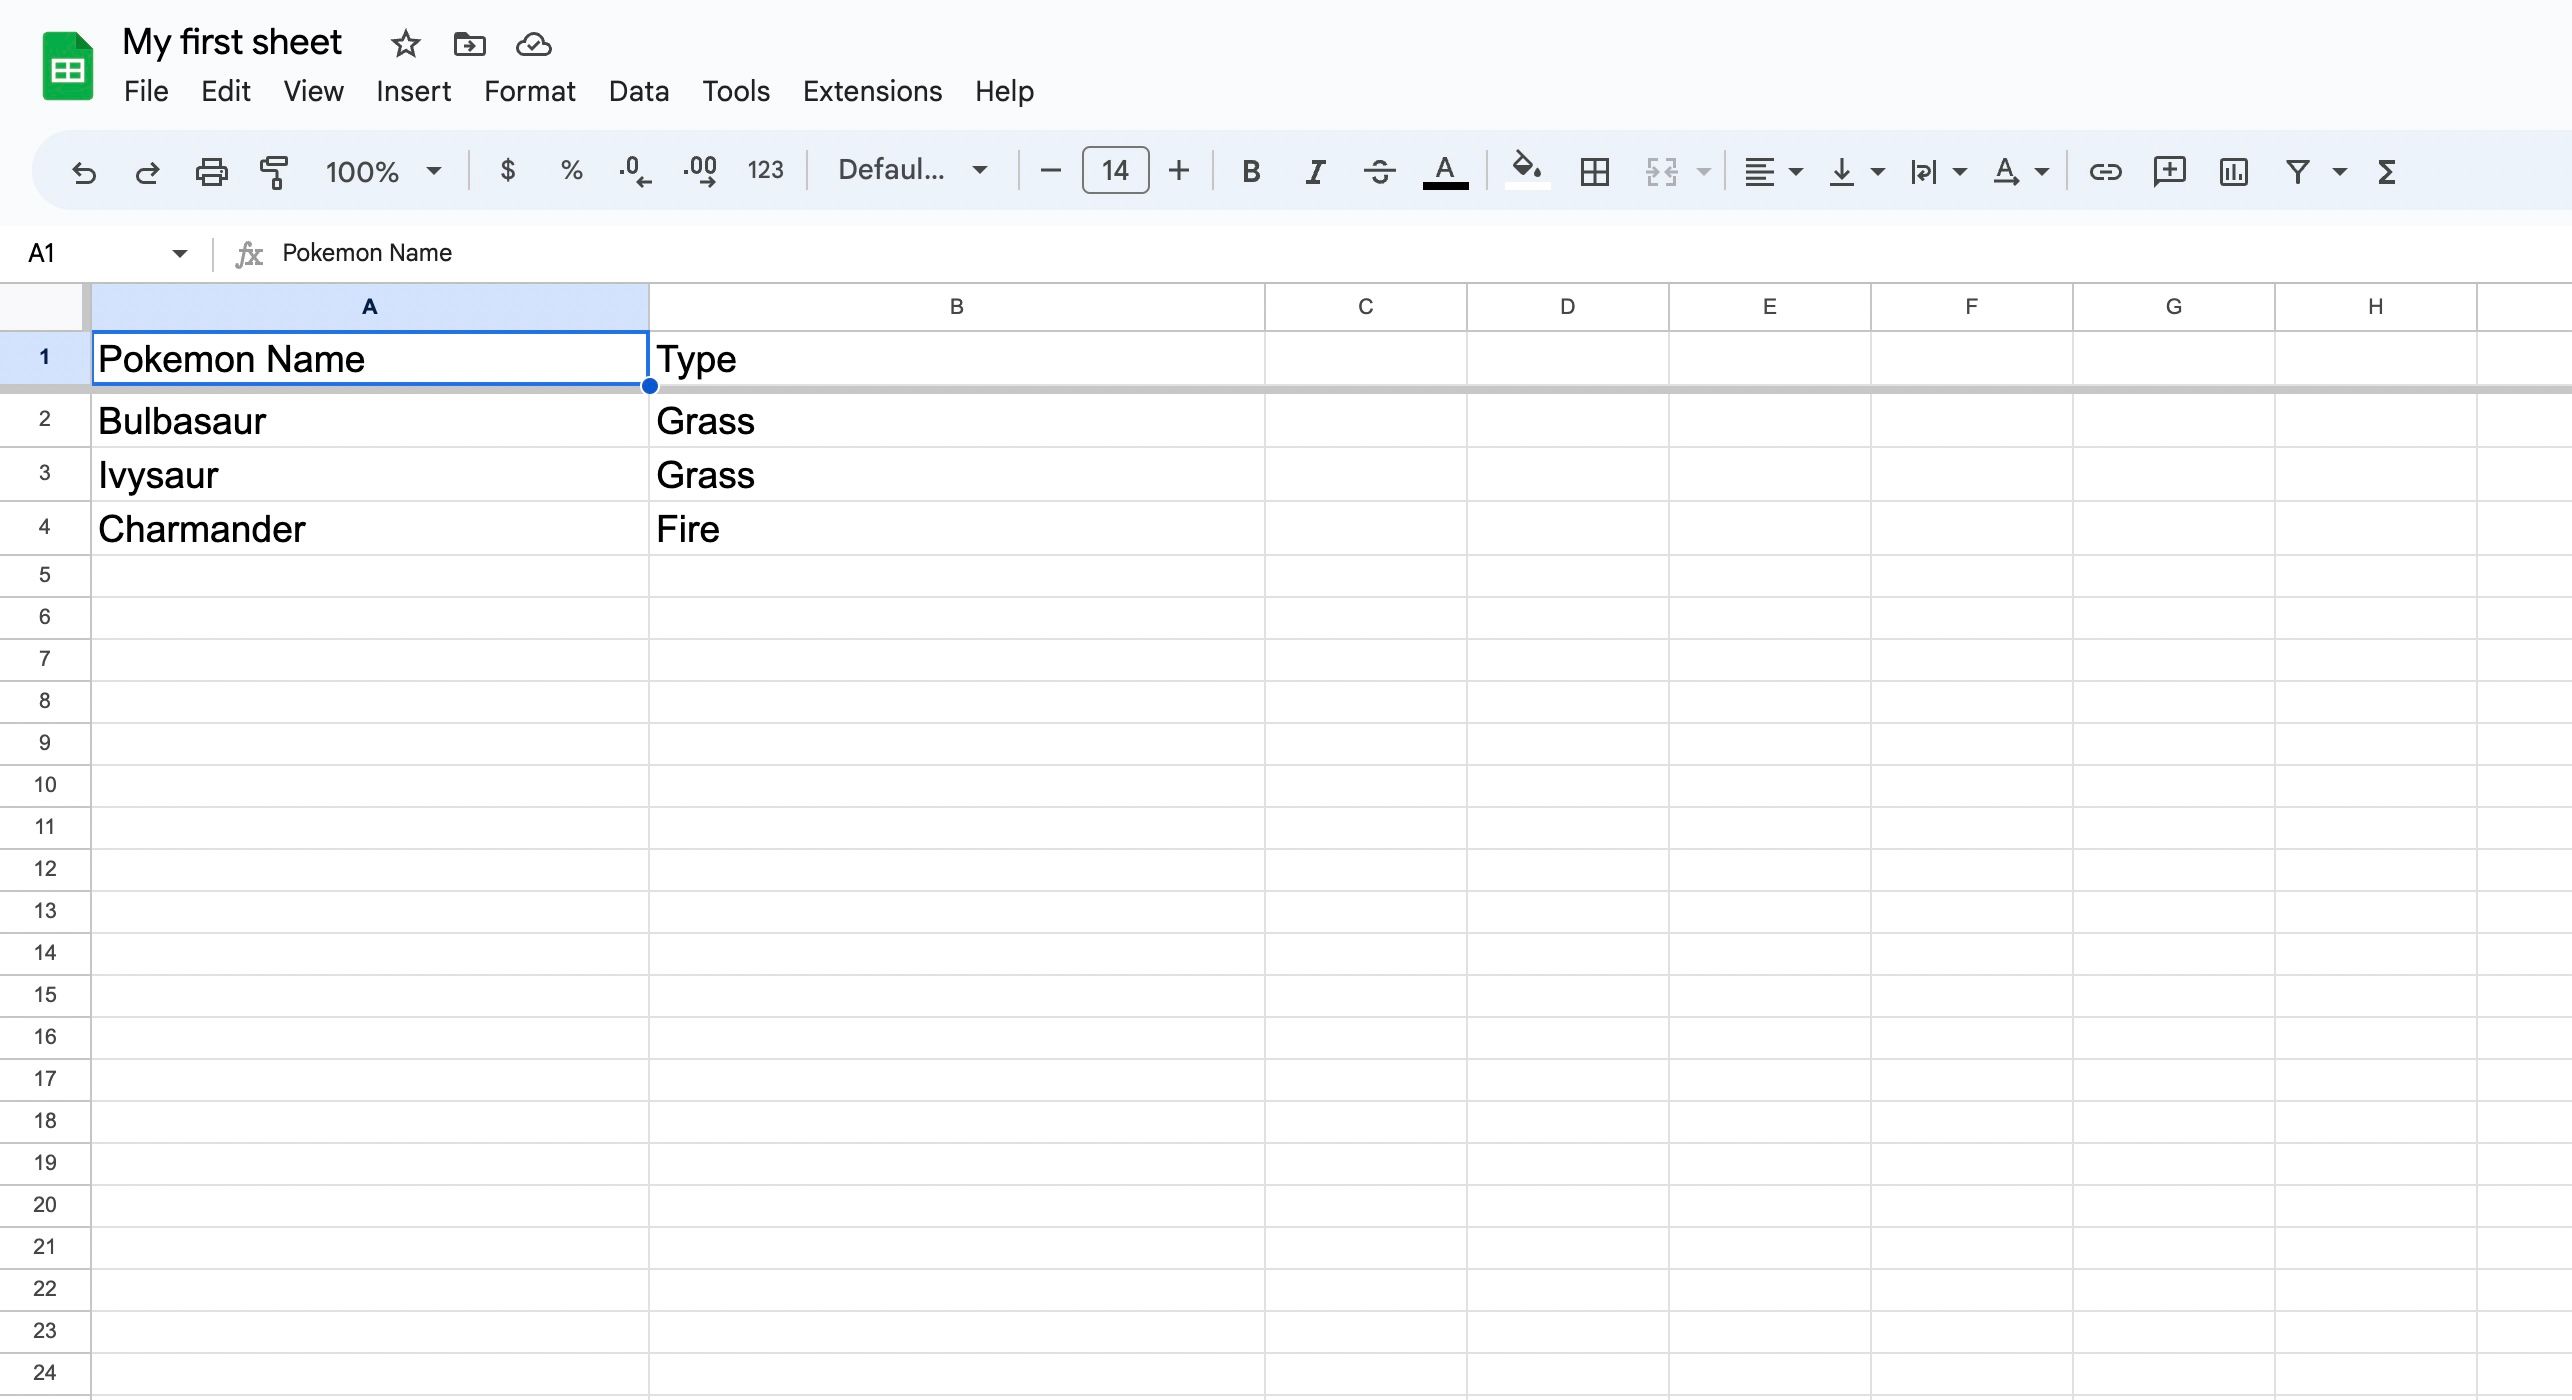Format as currency with dollar icon
The width and height of the screenshot is (2572, 1400).
pyautogui.click(x=508, y=171)
